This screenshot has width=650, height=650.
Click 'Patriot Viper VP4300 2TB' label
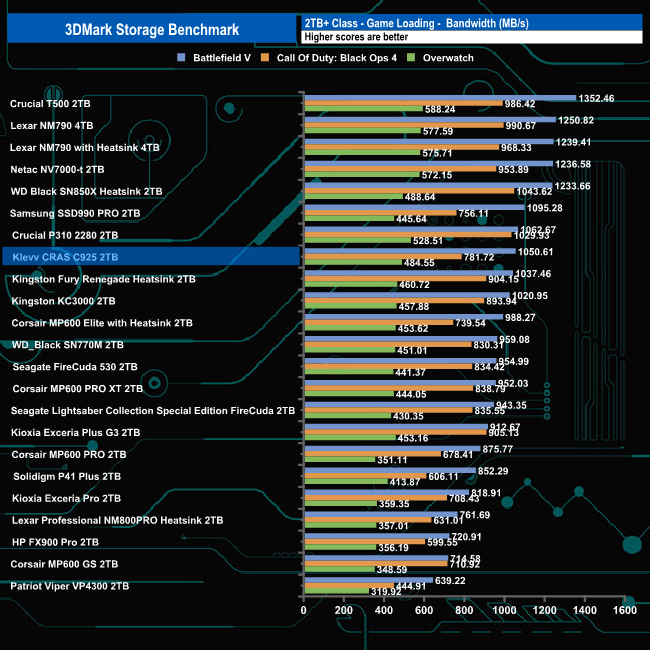(x=70, y=586)
